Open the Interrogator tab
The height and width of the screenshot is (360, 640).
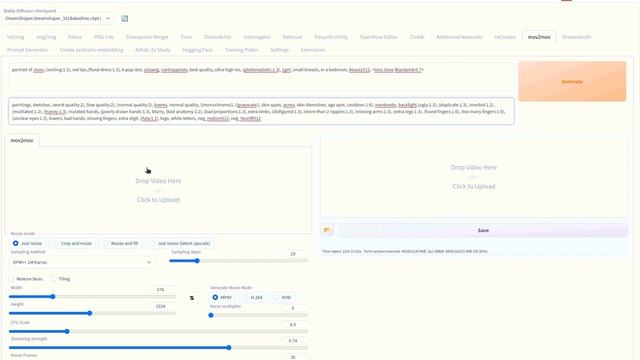[257, 37]
